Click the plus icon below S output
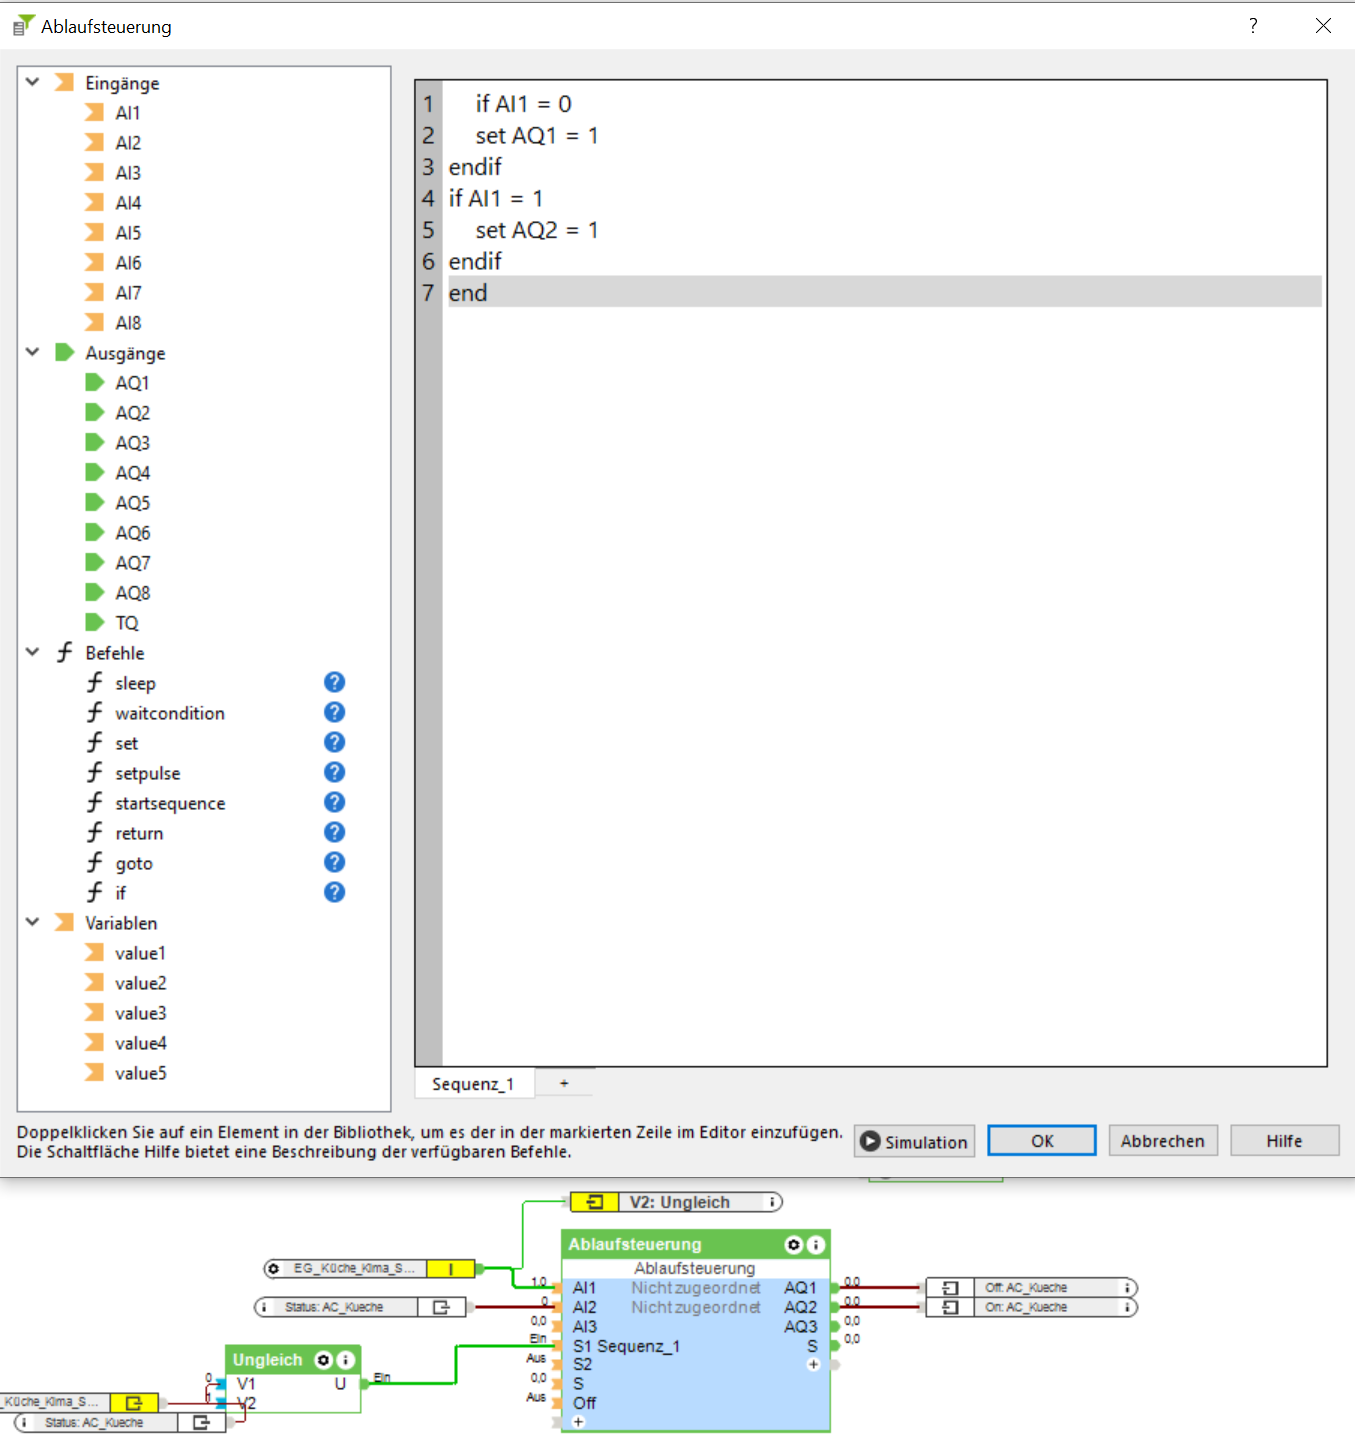The width and height of the screenshot is (1355, 1440). (x=813, y=1365)
